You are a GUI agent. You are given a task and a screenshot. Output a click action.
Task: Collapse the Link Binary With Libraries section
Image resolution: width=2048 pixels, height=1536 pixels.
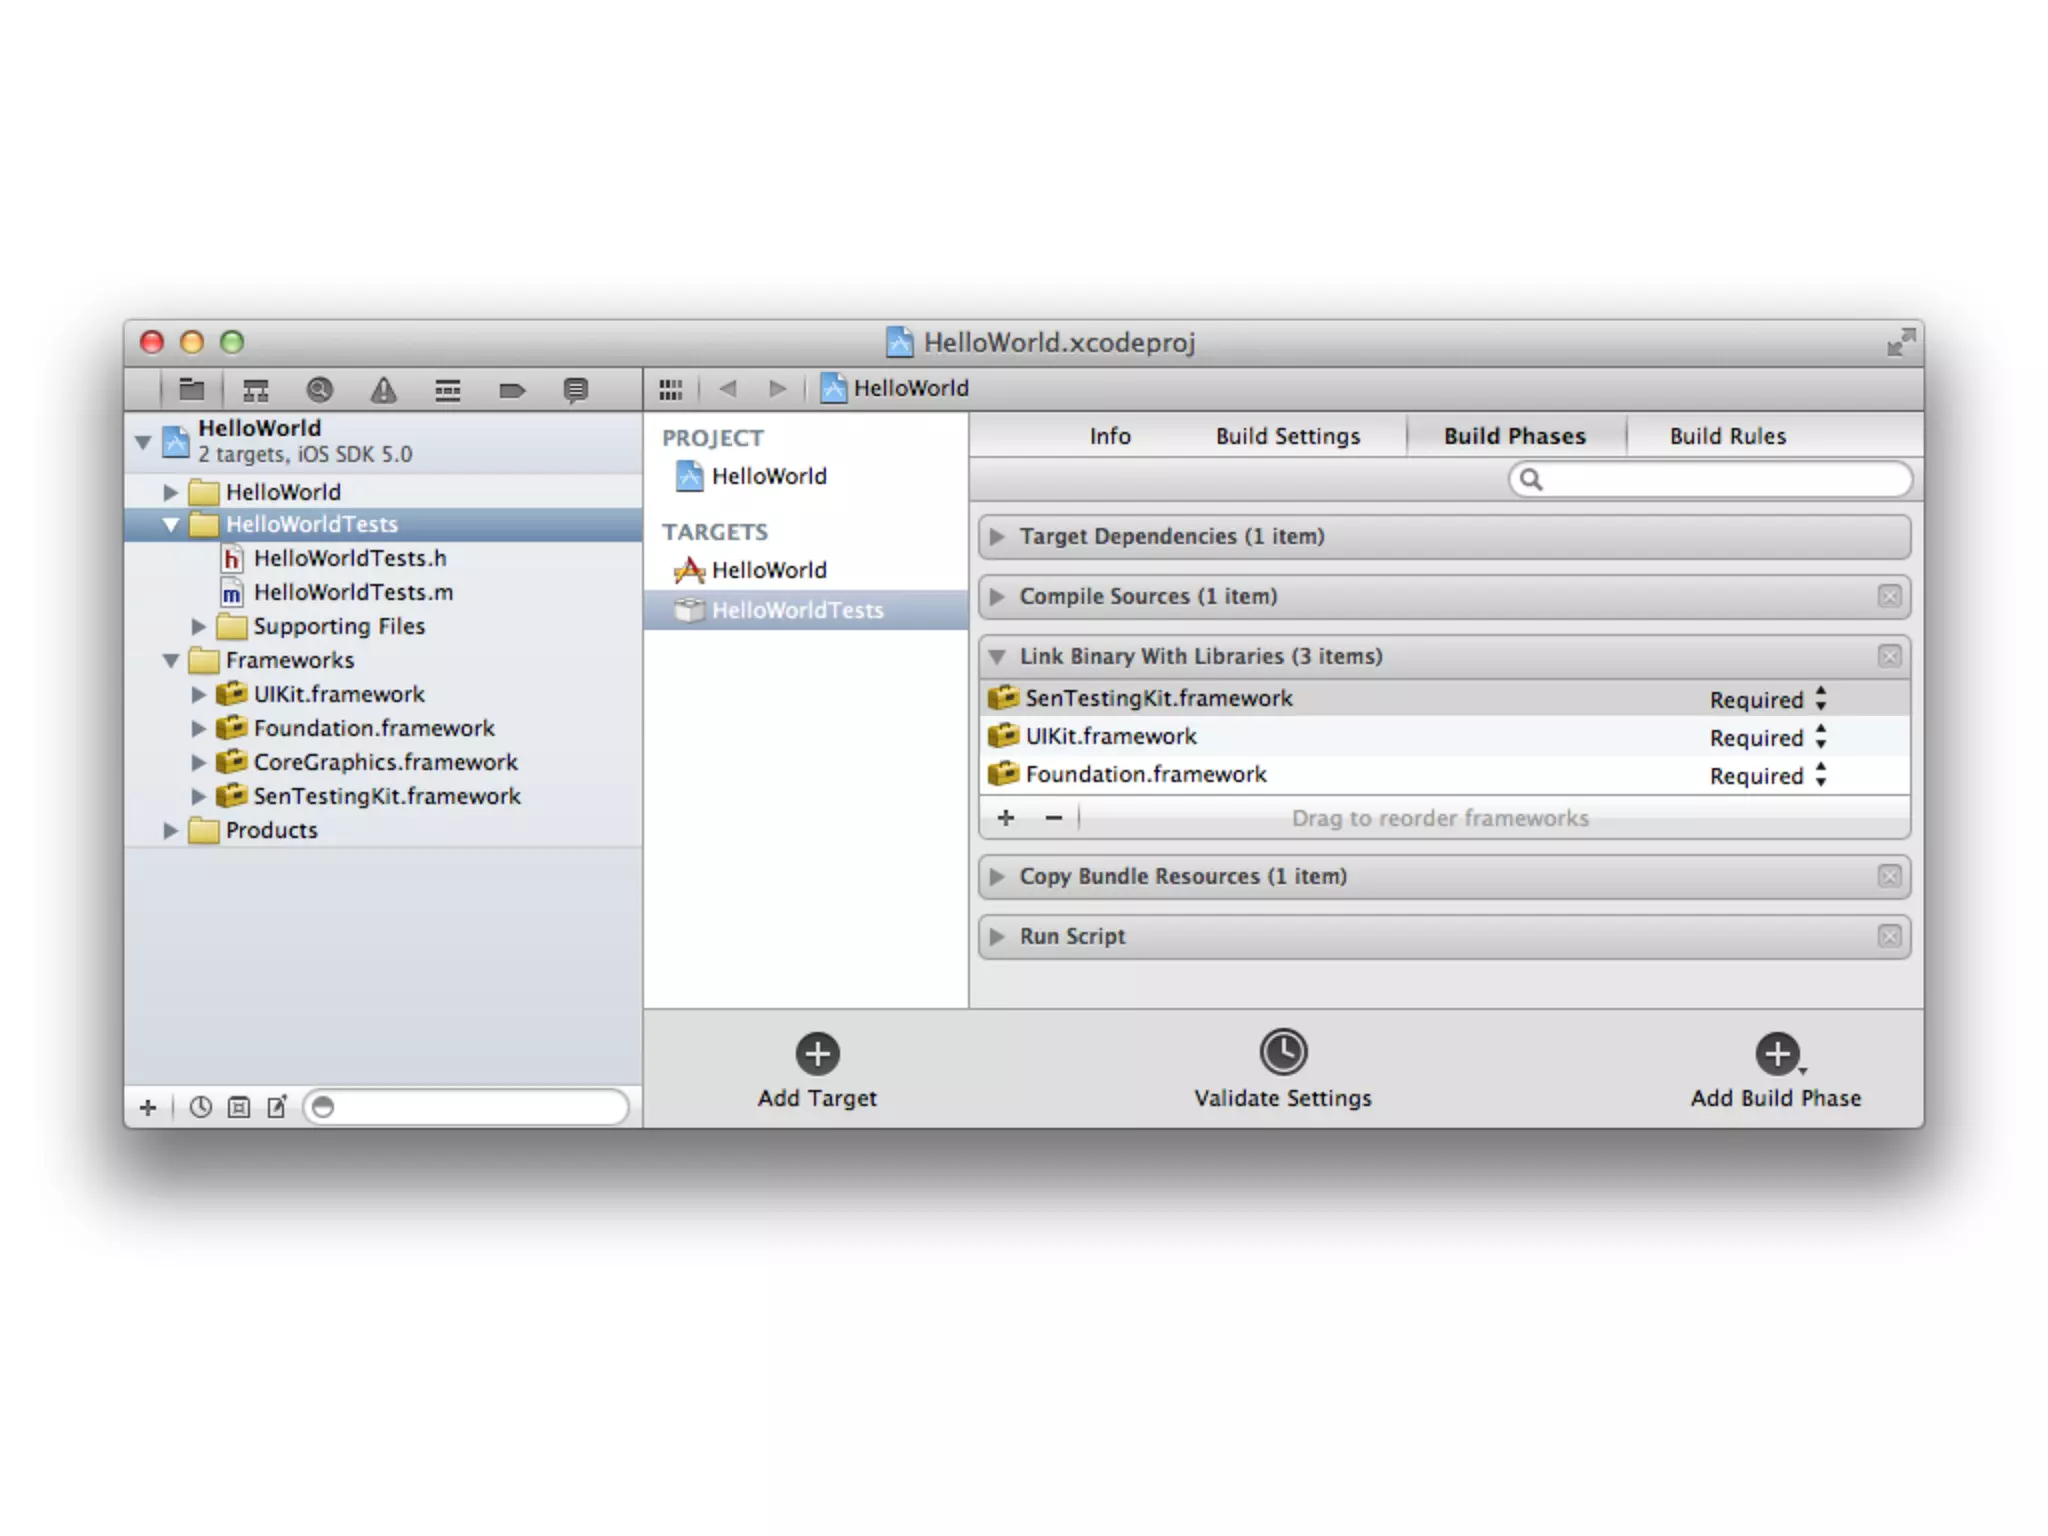coord(997,657)
